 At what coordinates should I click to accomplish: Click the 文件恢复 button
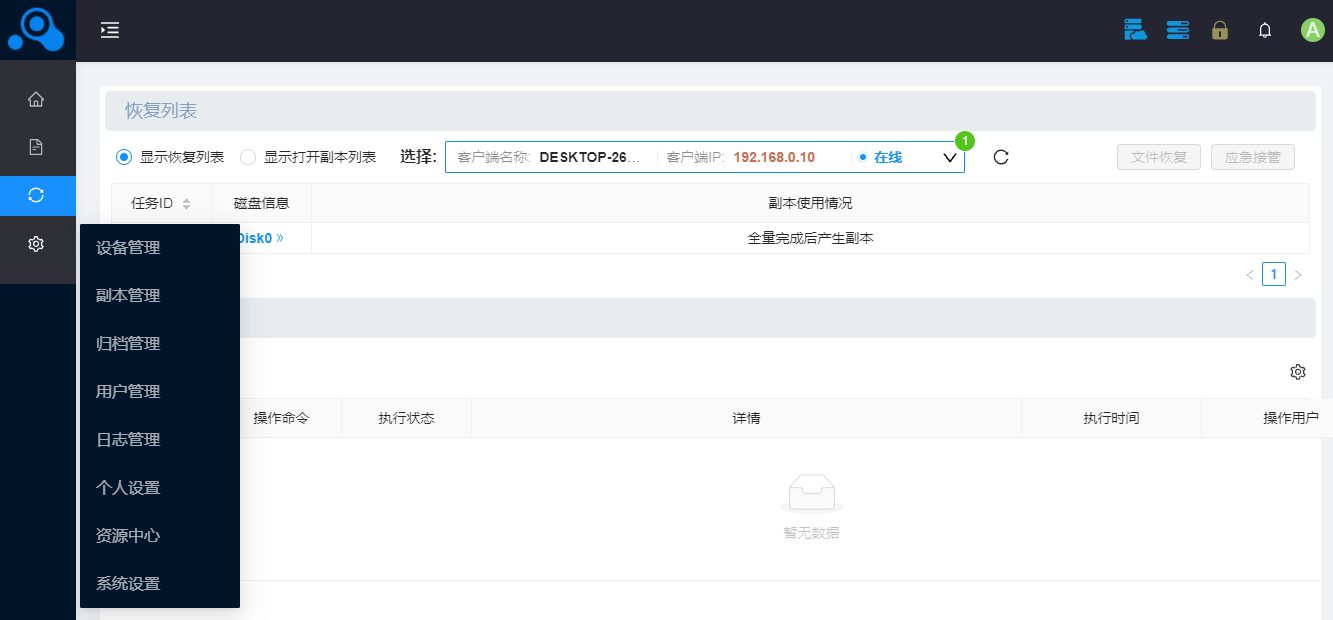[1158, 157]
